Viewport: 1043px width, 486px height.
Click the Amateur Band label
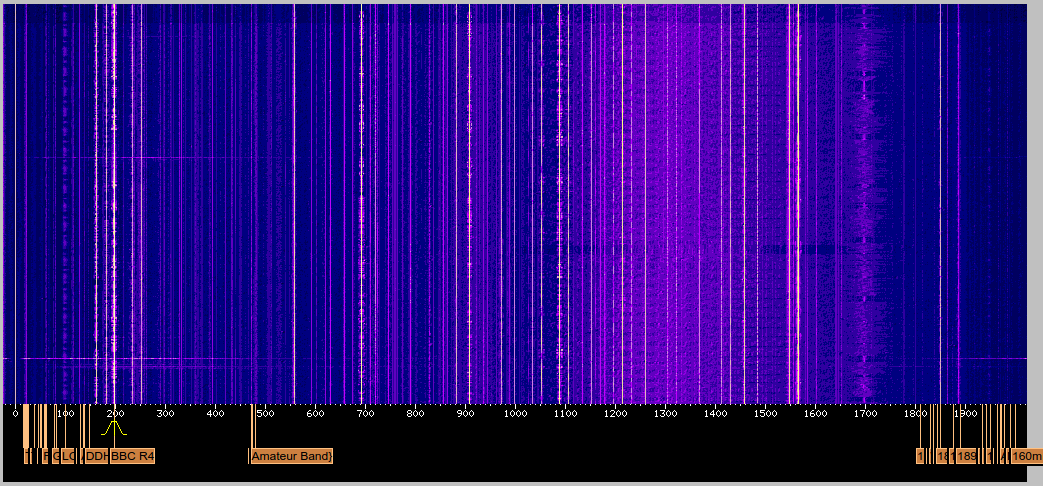291,457
